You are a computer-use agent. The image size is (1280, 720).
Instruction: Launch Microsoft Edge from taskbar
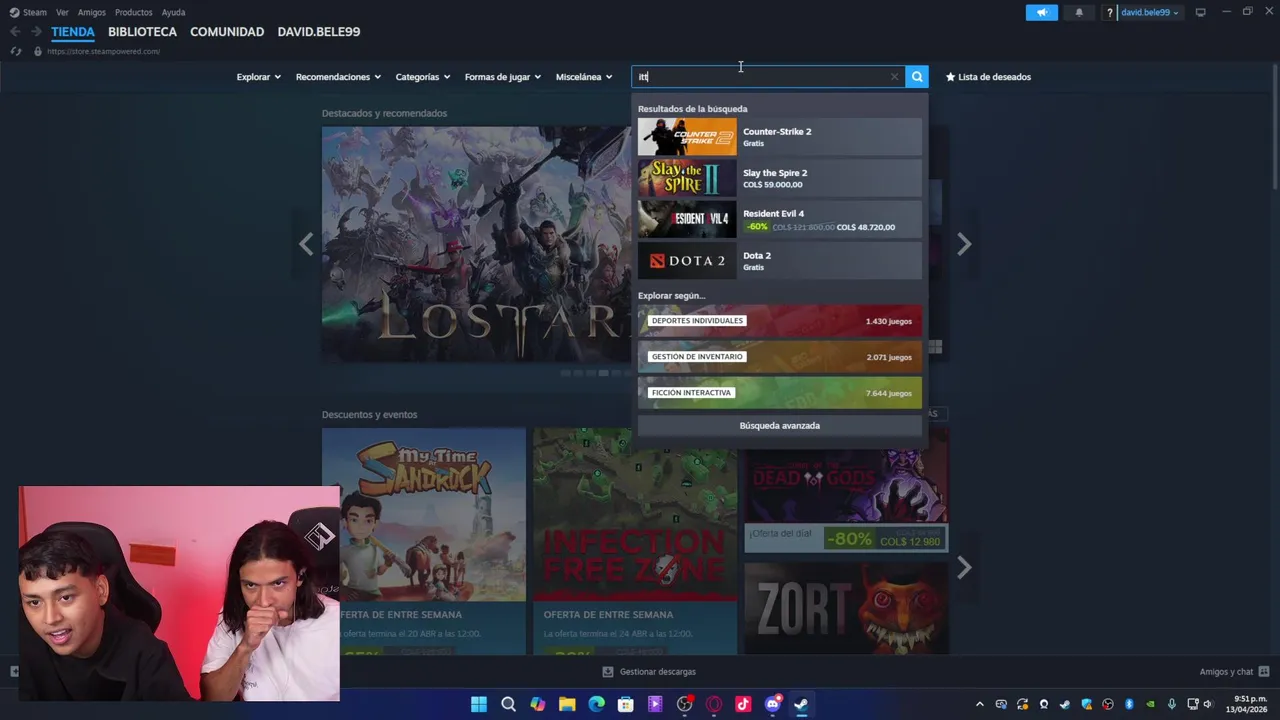tap(597, 704)
